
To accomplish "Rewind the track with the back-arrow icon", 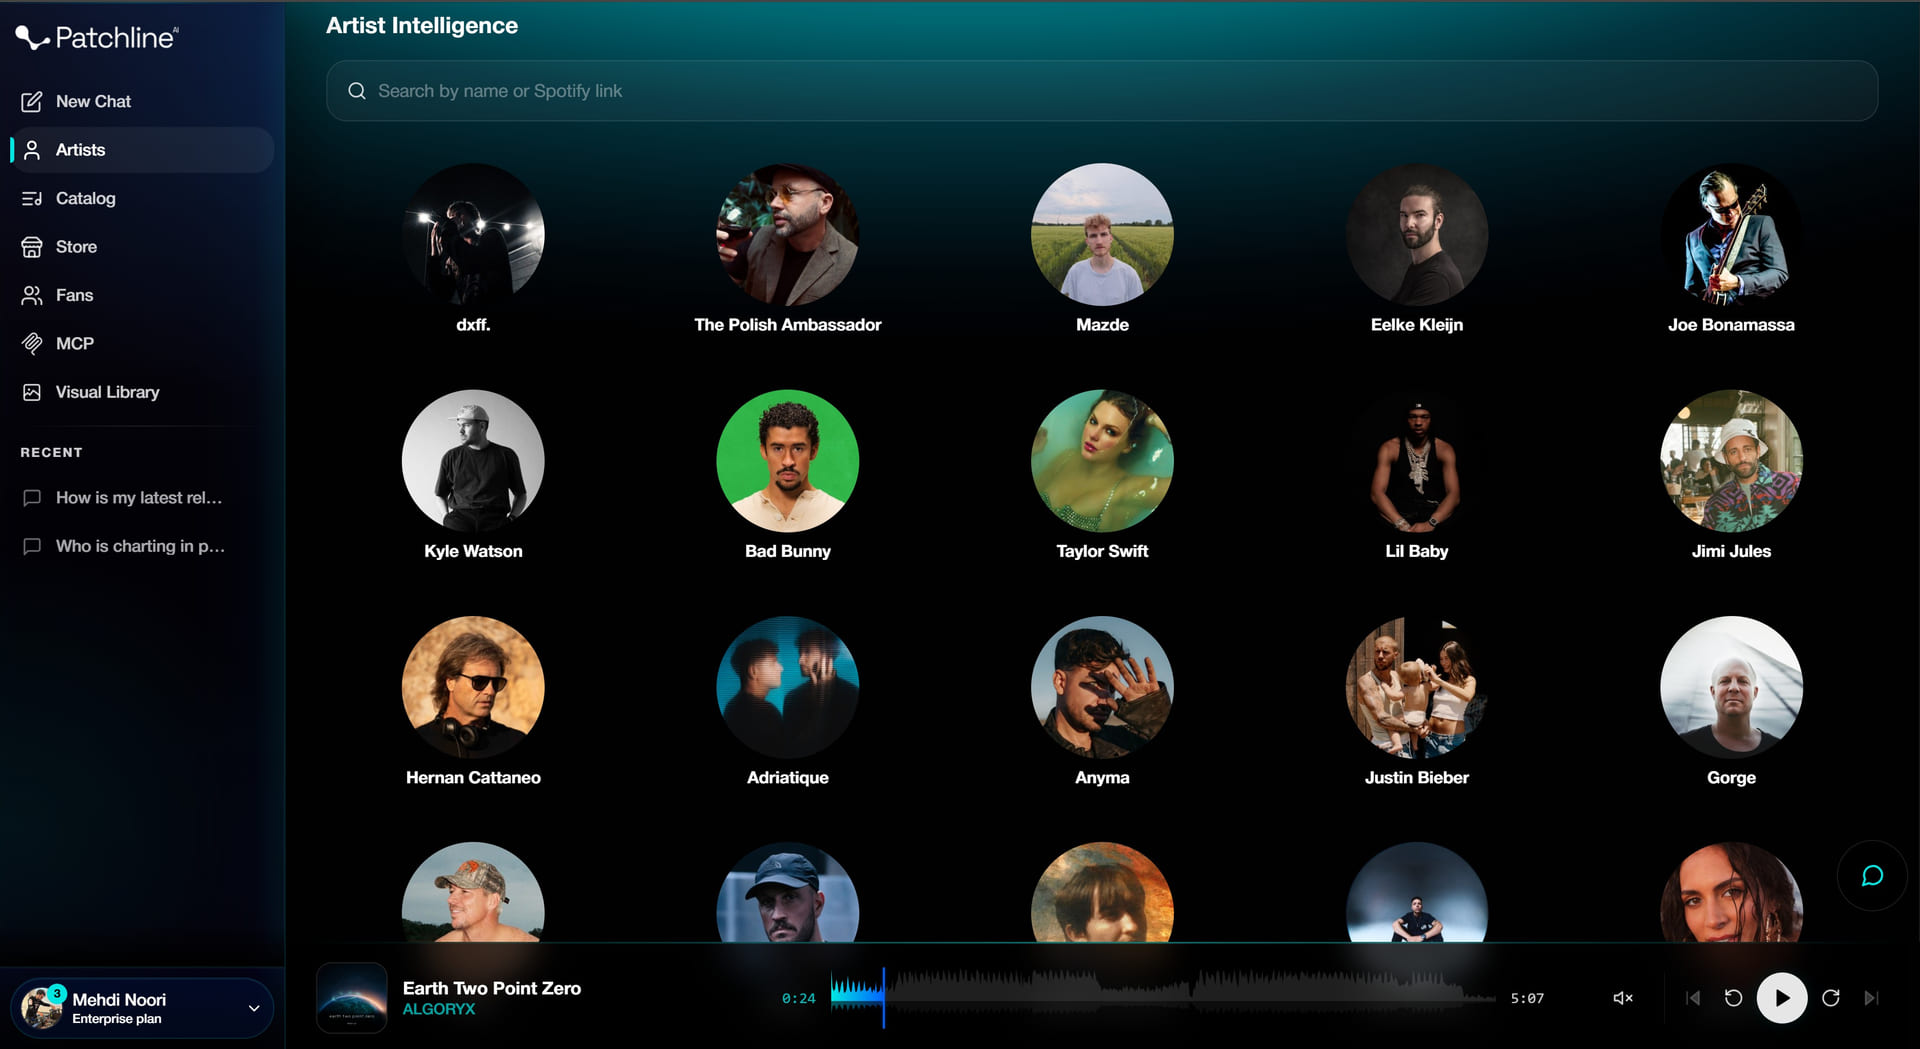I will coord(1734,998).
